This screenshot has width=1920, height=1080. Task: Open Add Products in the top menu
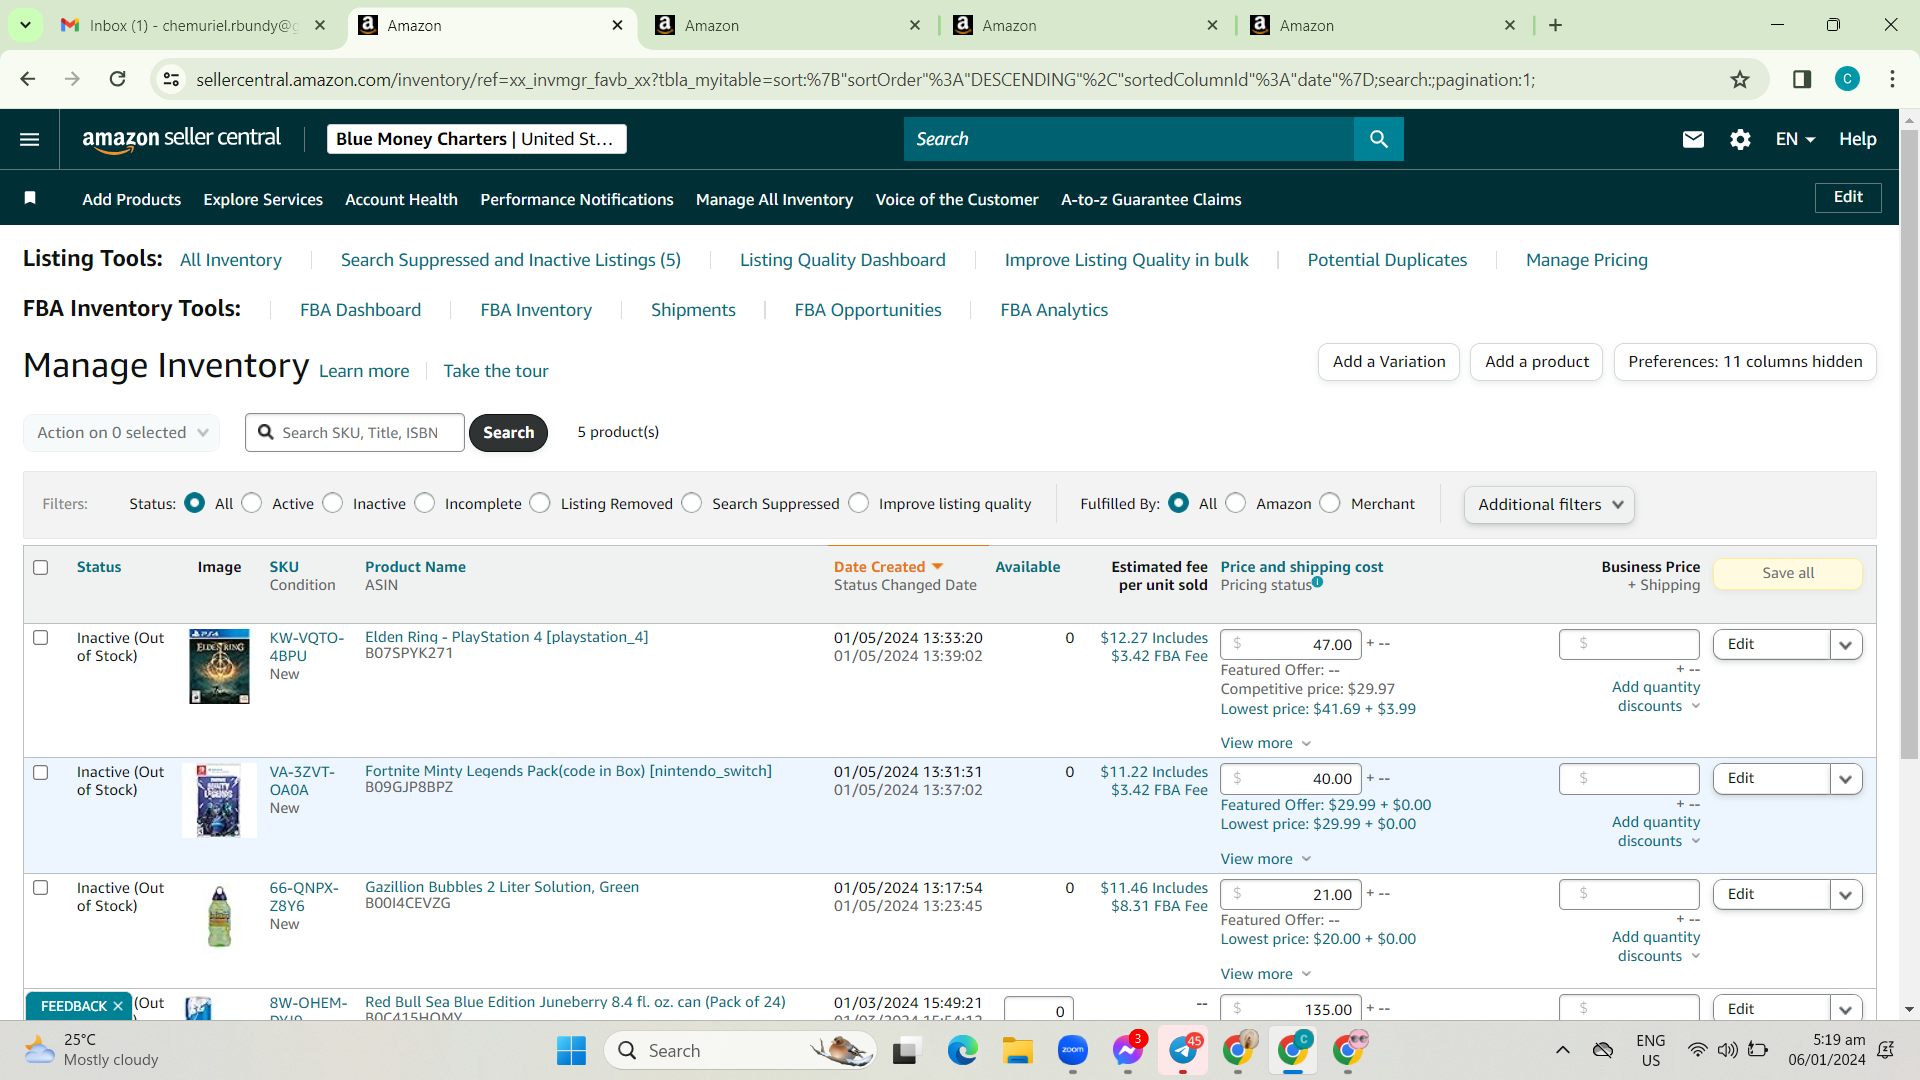tap(132, 199)
